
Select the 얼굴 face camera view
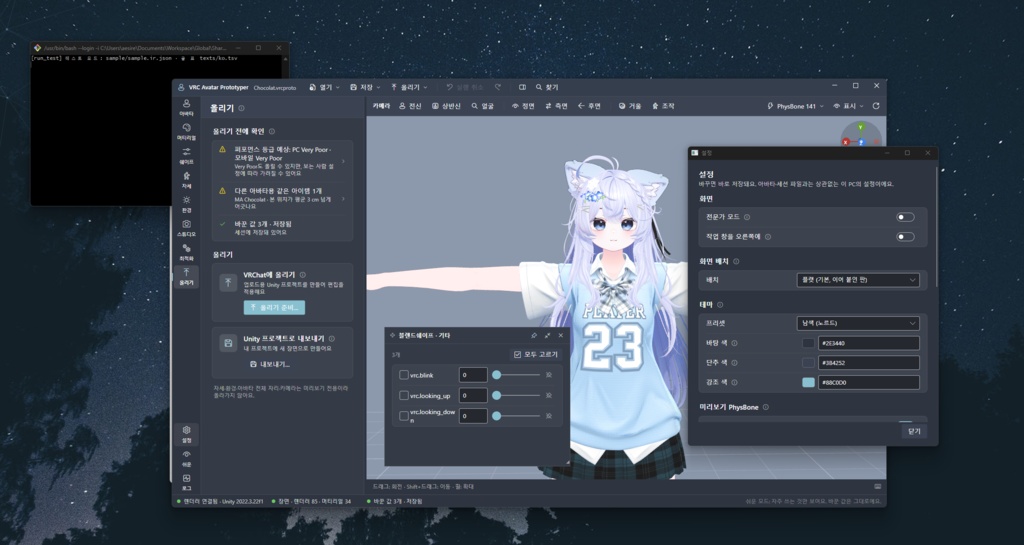(483, 106)
